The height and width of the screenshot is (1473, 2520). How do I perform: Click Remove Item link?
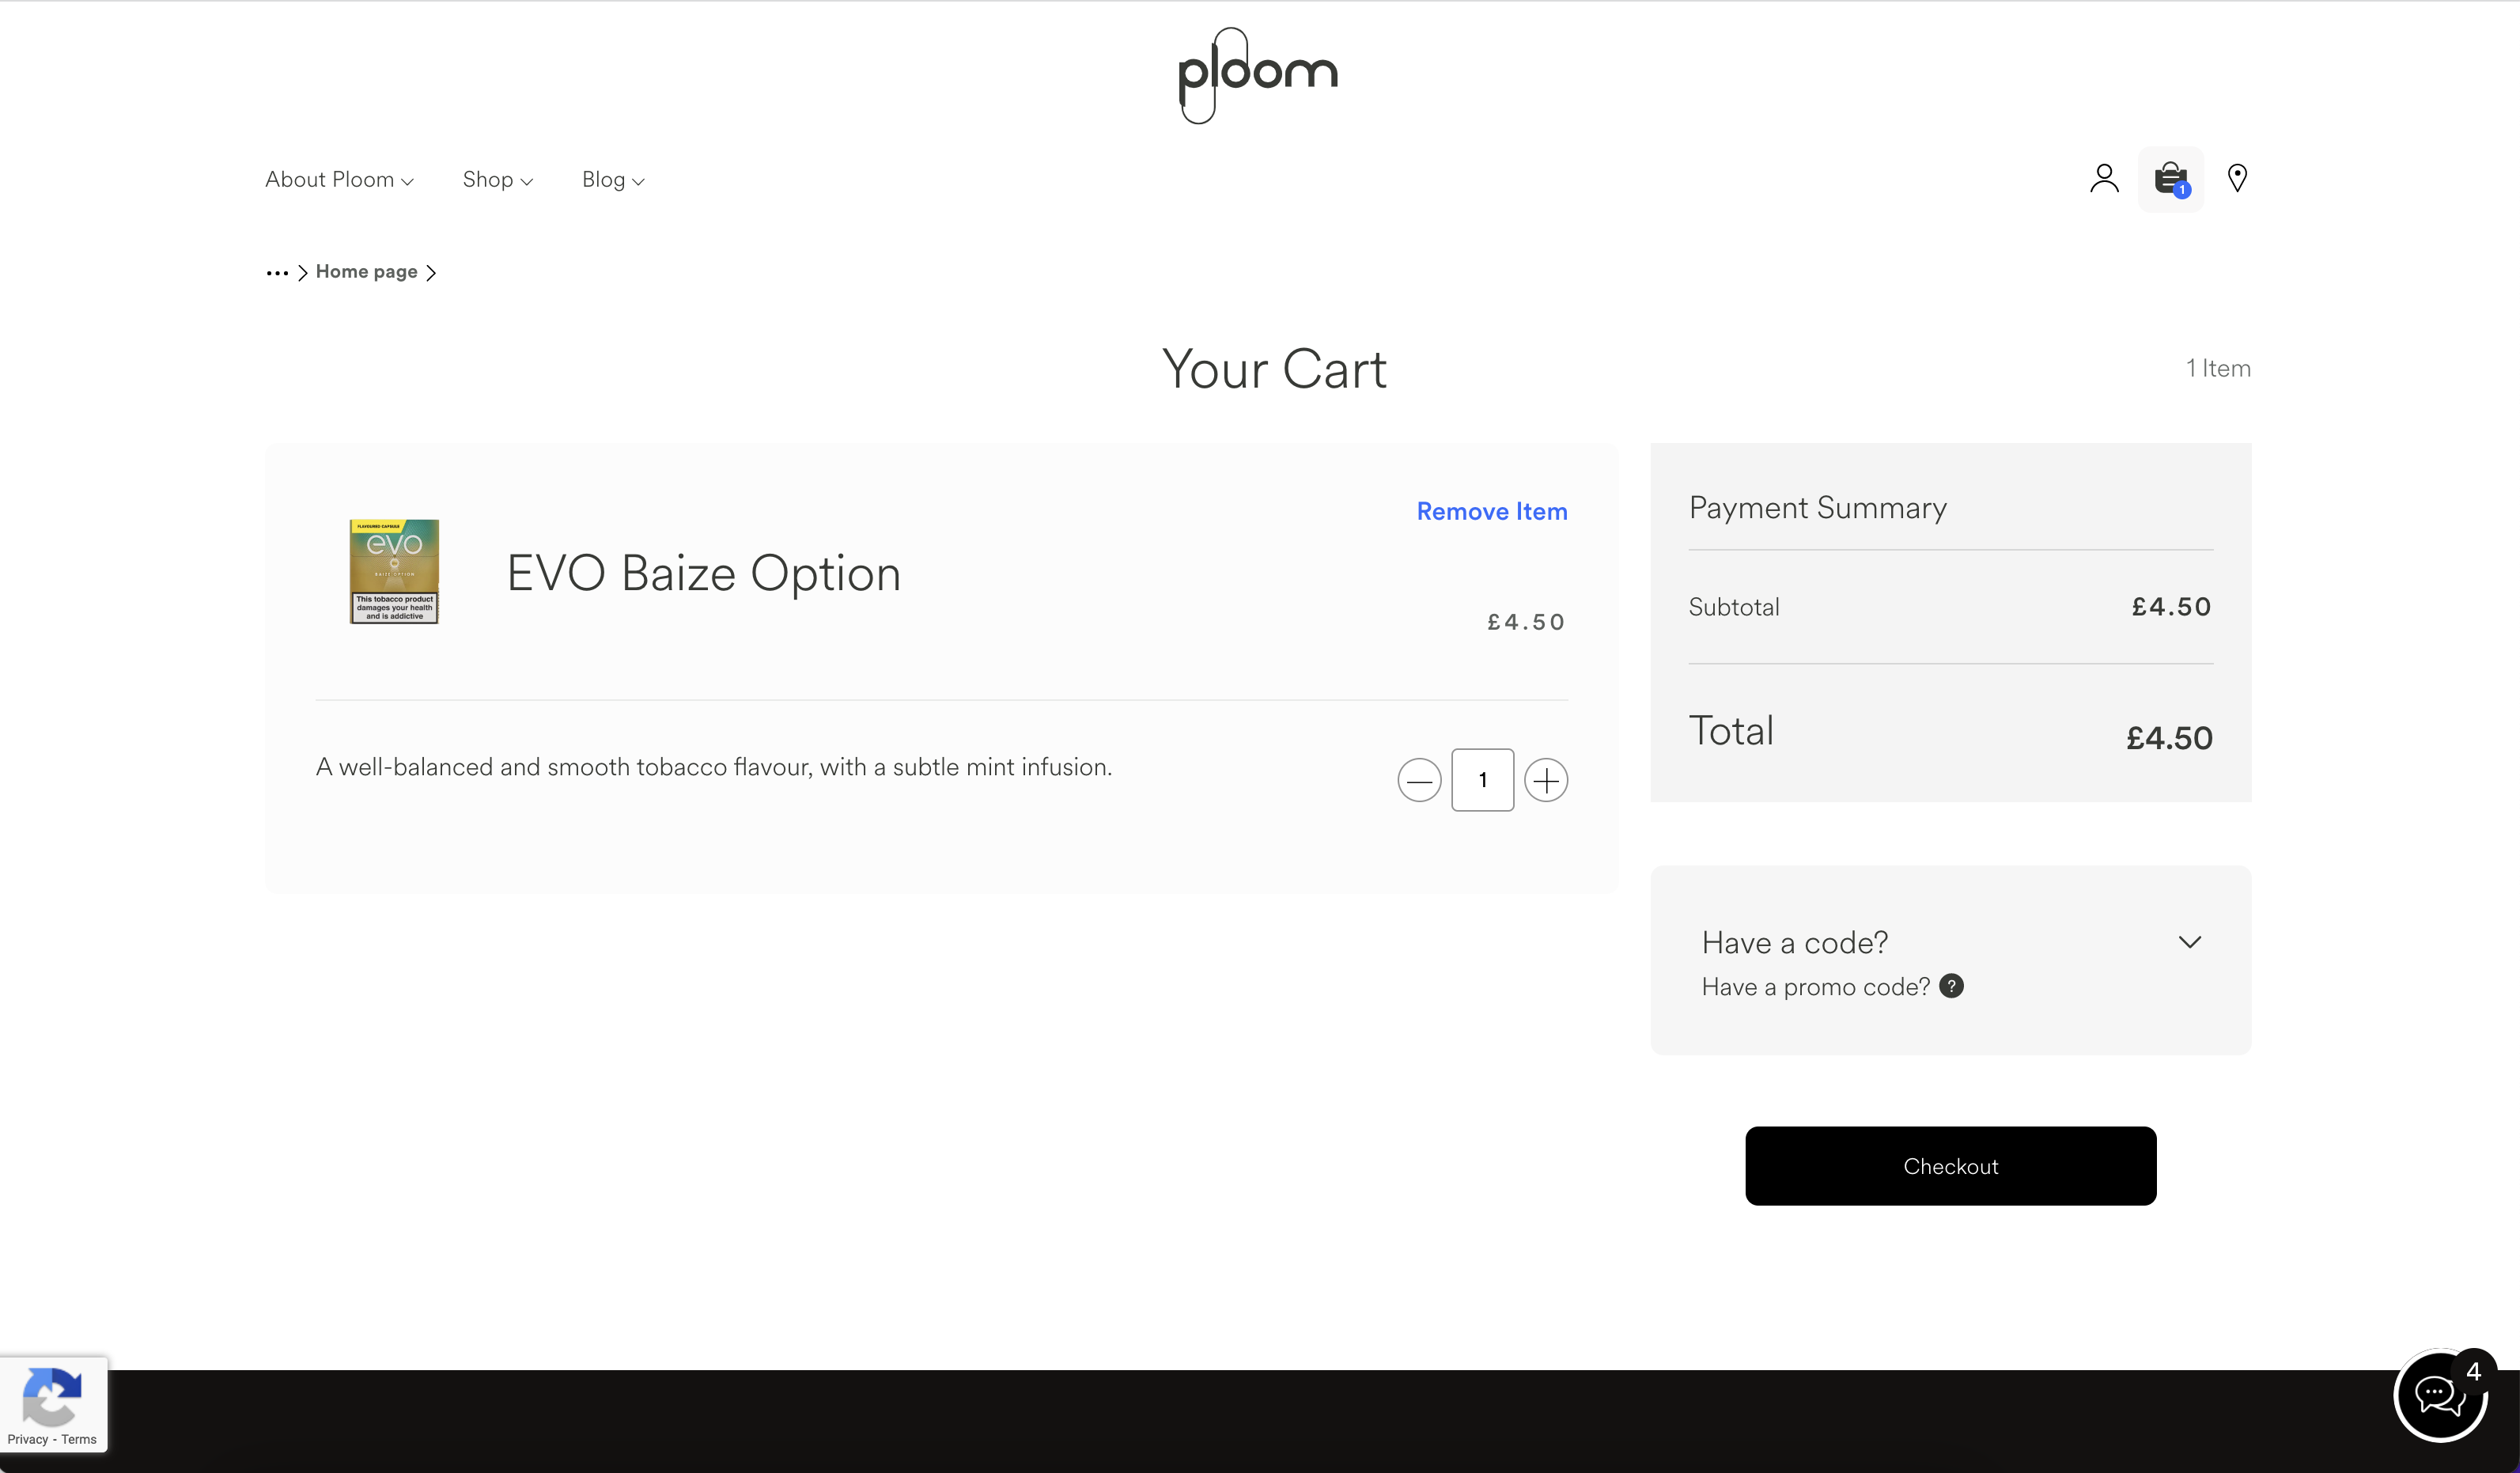(x=1492, y=512)
